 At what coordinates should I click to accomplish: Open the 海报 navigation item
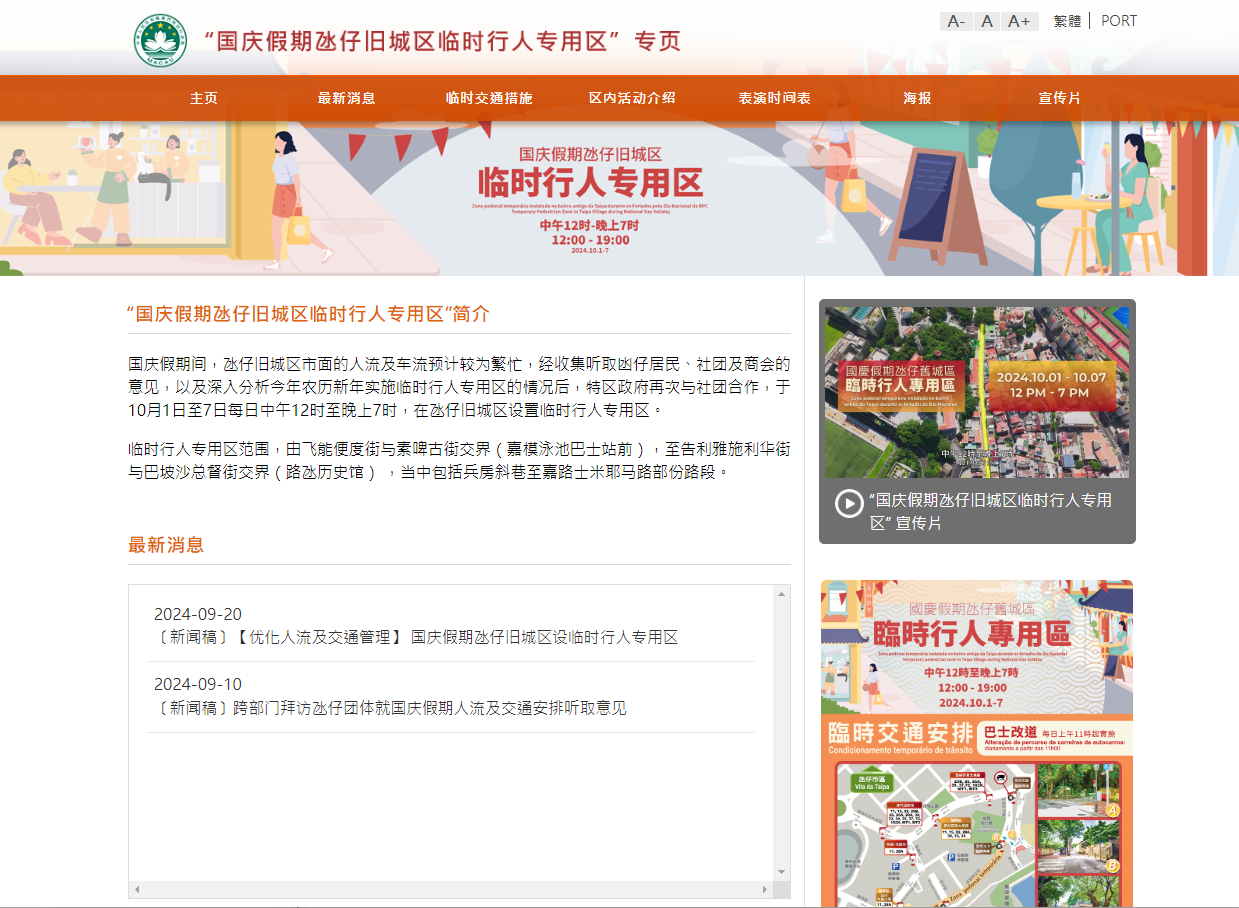[917, 98]
